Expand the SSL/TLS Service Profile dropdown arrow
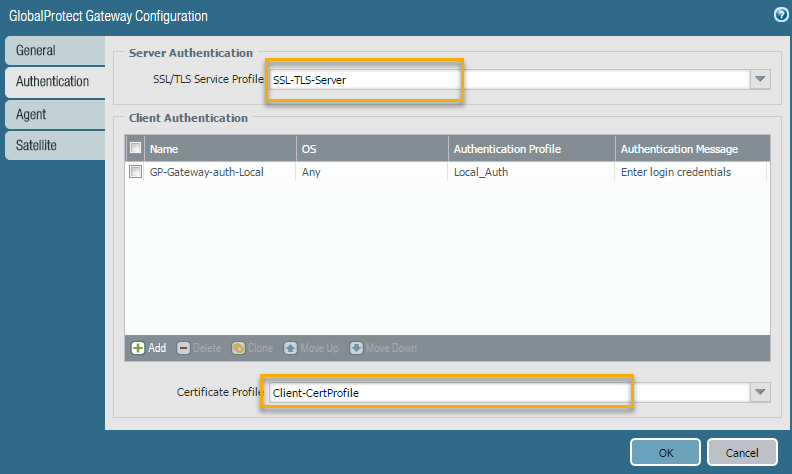792x474 pixels. pos(760,80)
